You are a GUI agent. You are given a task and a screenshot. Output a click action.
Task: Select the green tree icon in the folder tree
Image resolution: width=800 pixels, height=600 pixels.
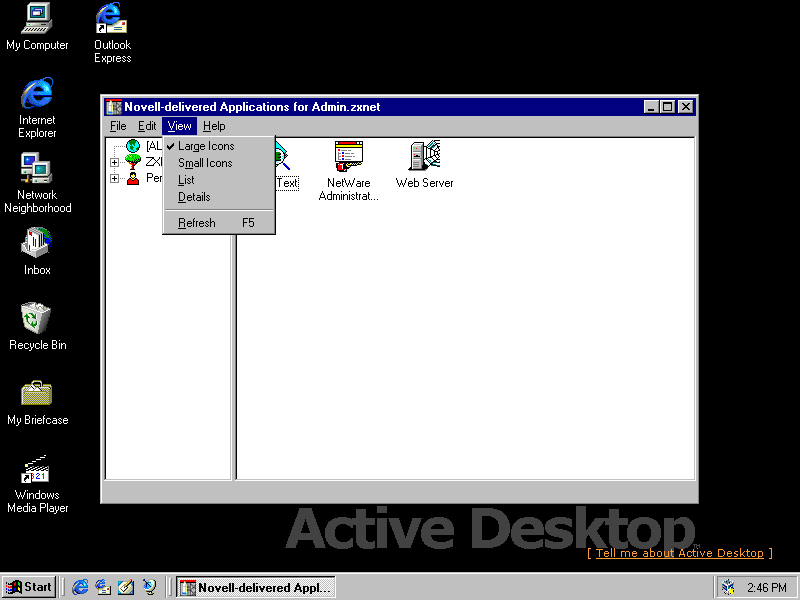click(133, 162)
